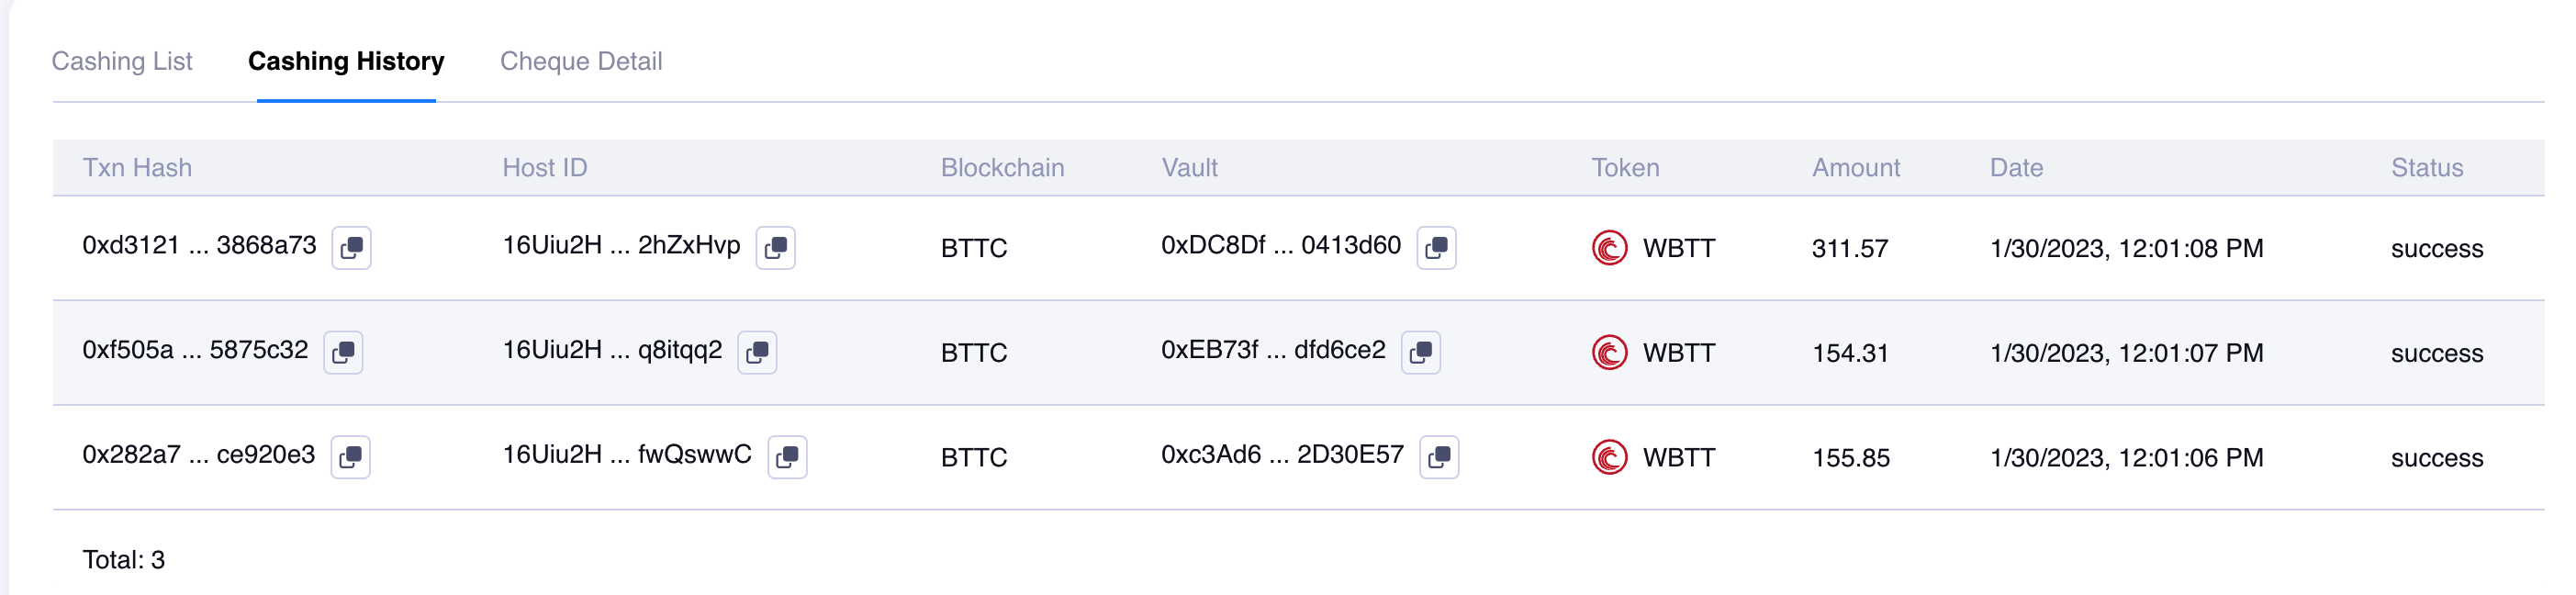
Task: Click the success status in the first row
Action: [x=2436, y=248]
